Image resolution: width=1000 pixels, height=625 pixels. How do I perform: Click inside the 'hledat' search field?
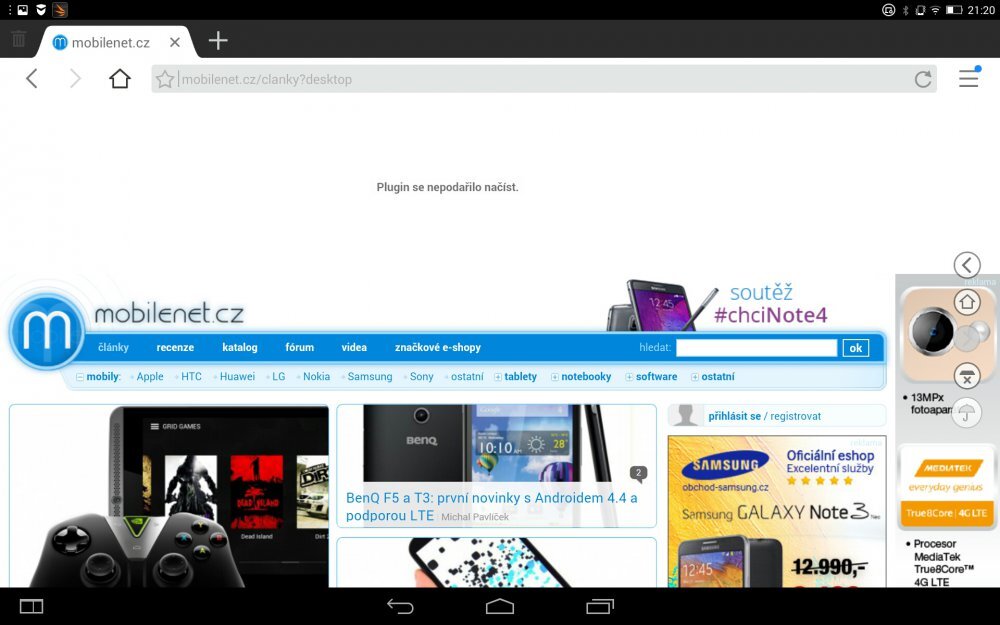[x=757, y=347]
